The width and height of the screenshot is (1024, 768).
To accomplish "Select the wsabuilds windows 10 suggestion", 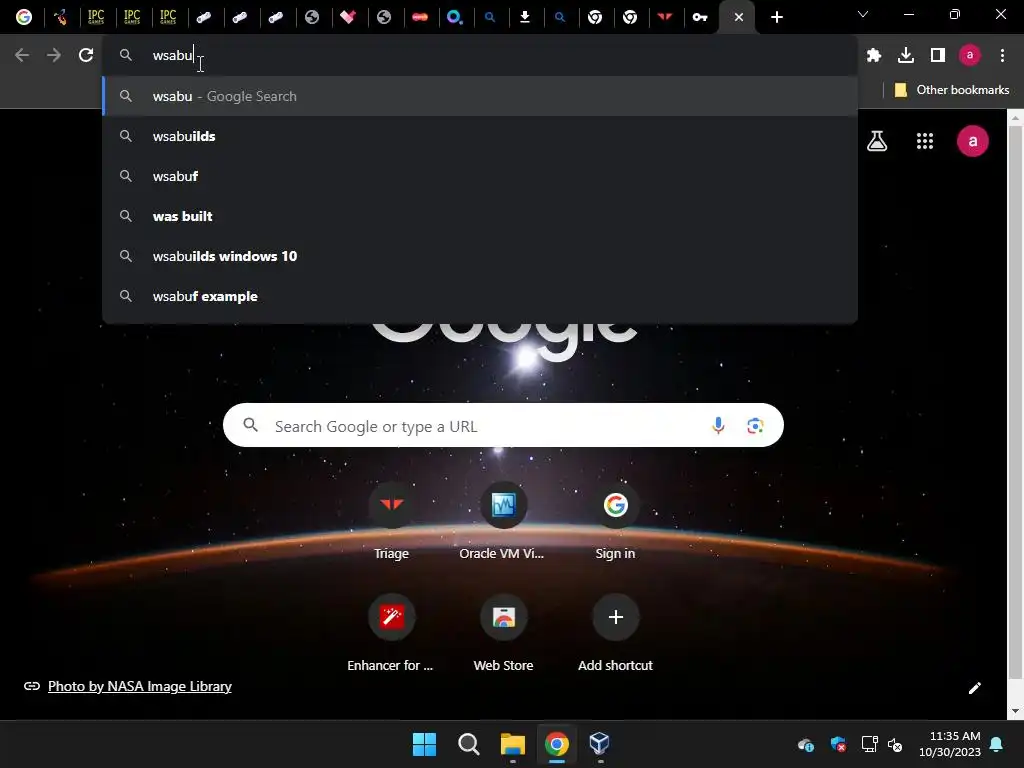I will (x=479, y=256).
